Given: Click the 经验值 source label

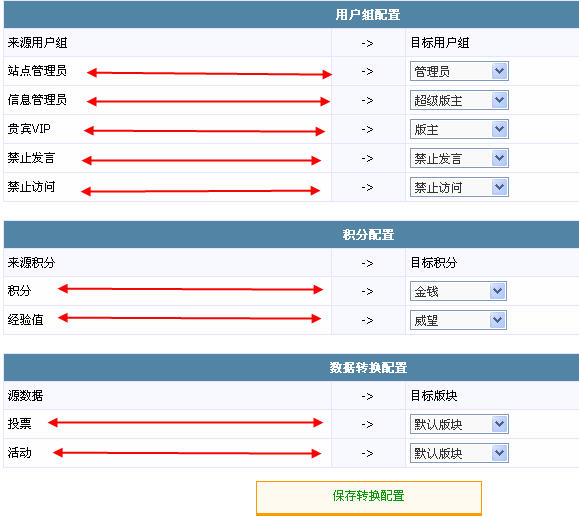Looking at the screenshot, I should click(25, 319).
